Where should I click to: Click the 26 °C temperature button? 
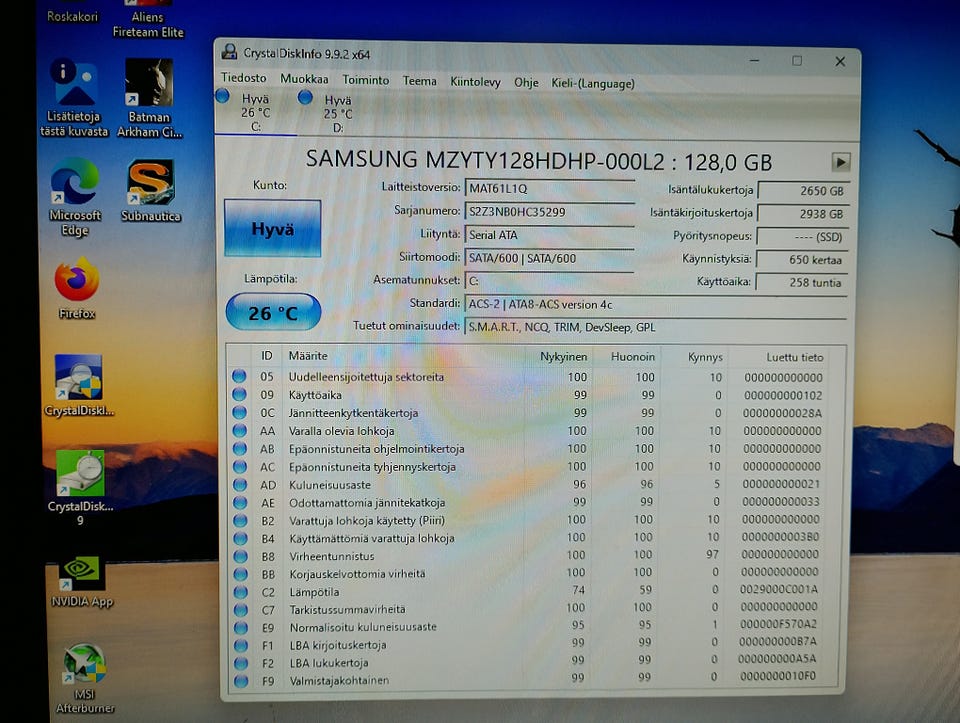point(273,312)
